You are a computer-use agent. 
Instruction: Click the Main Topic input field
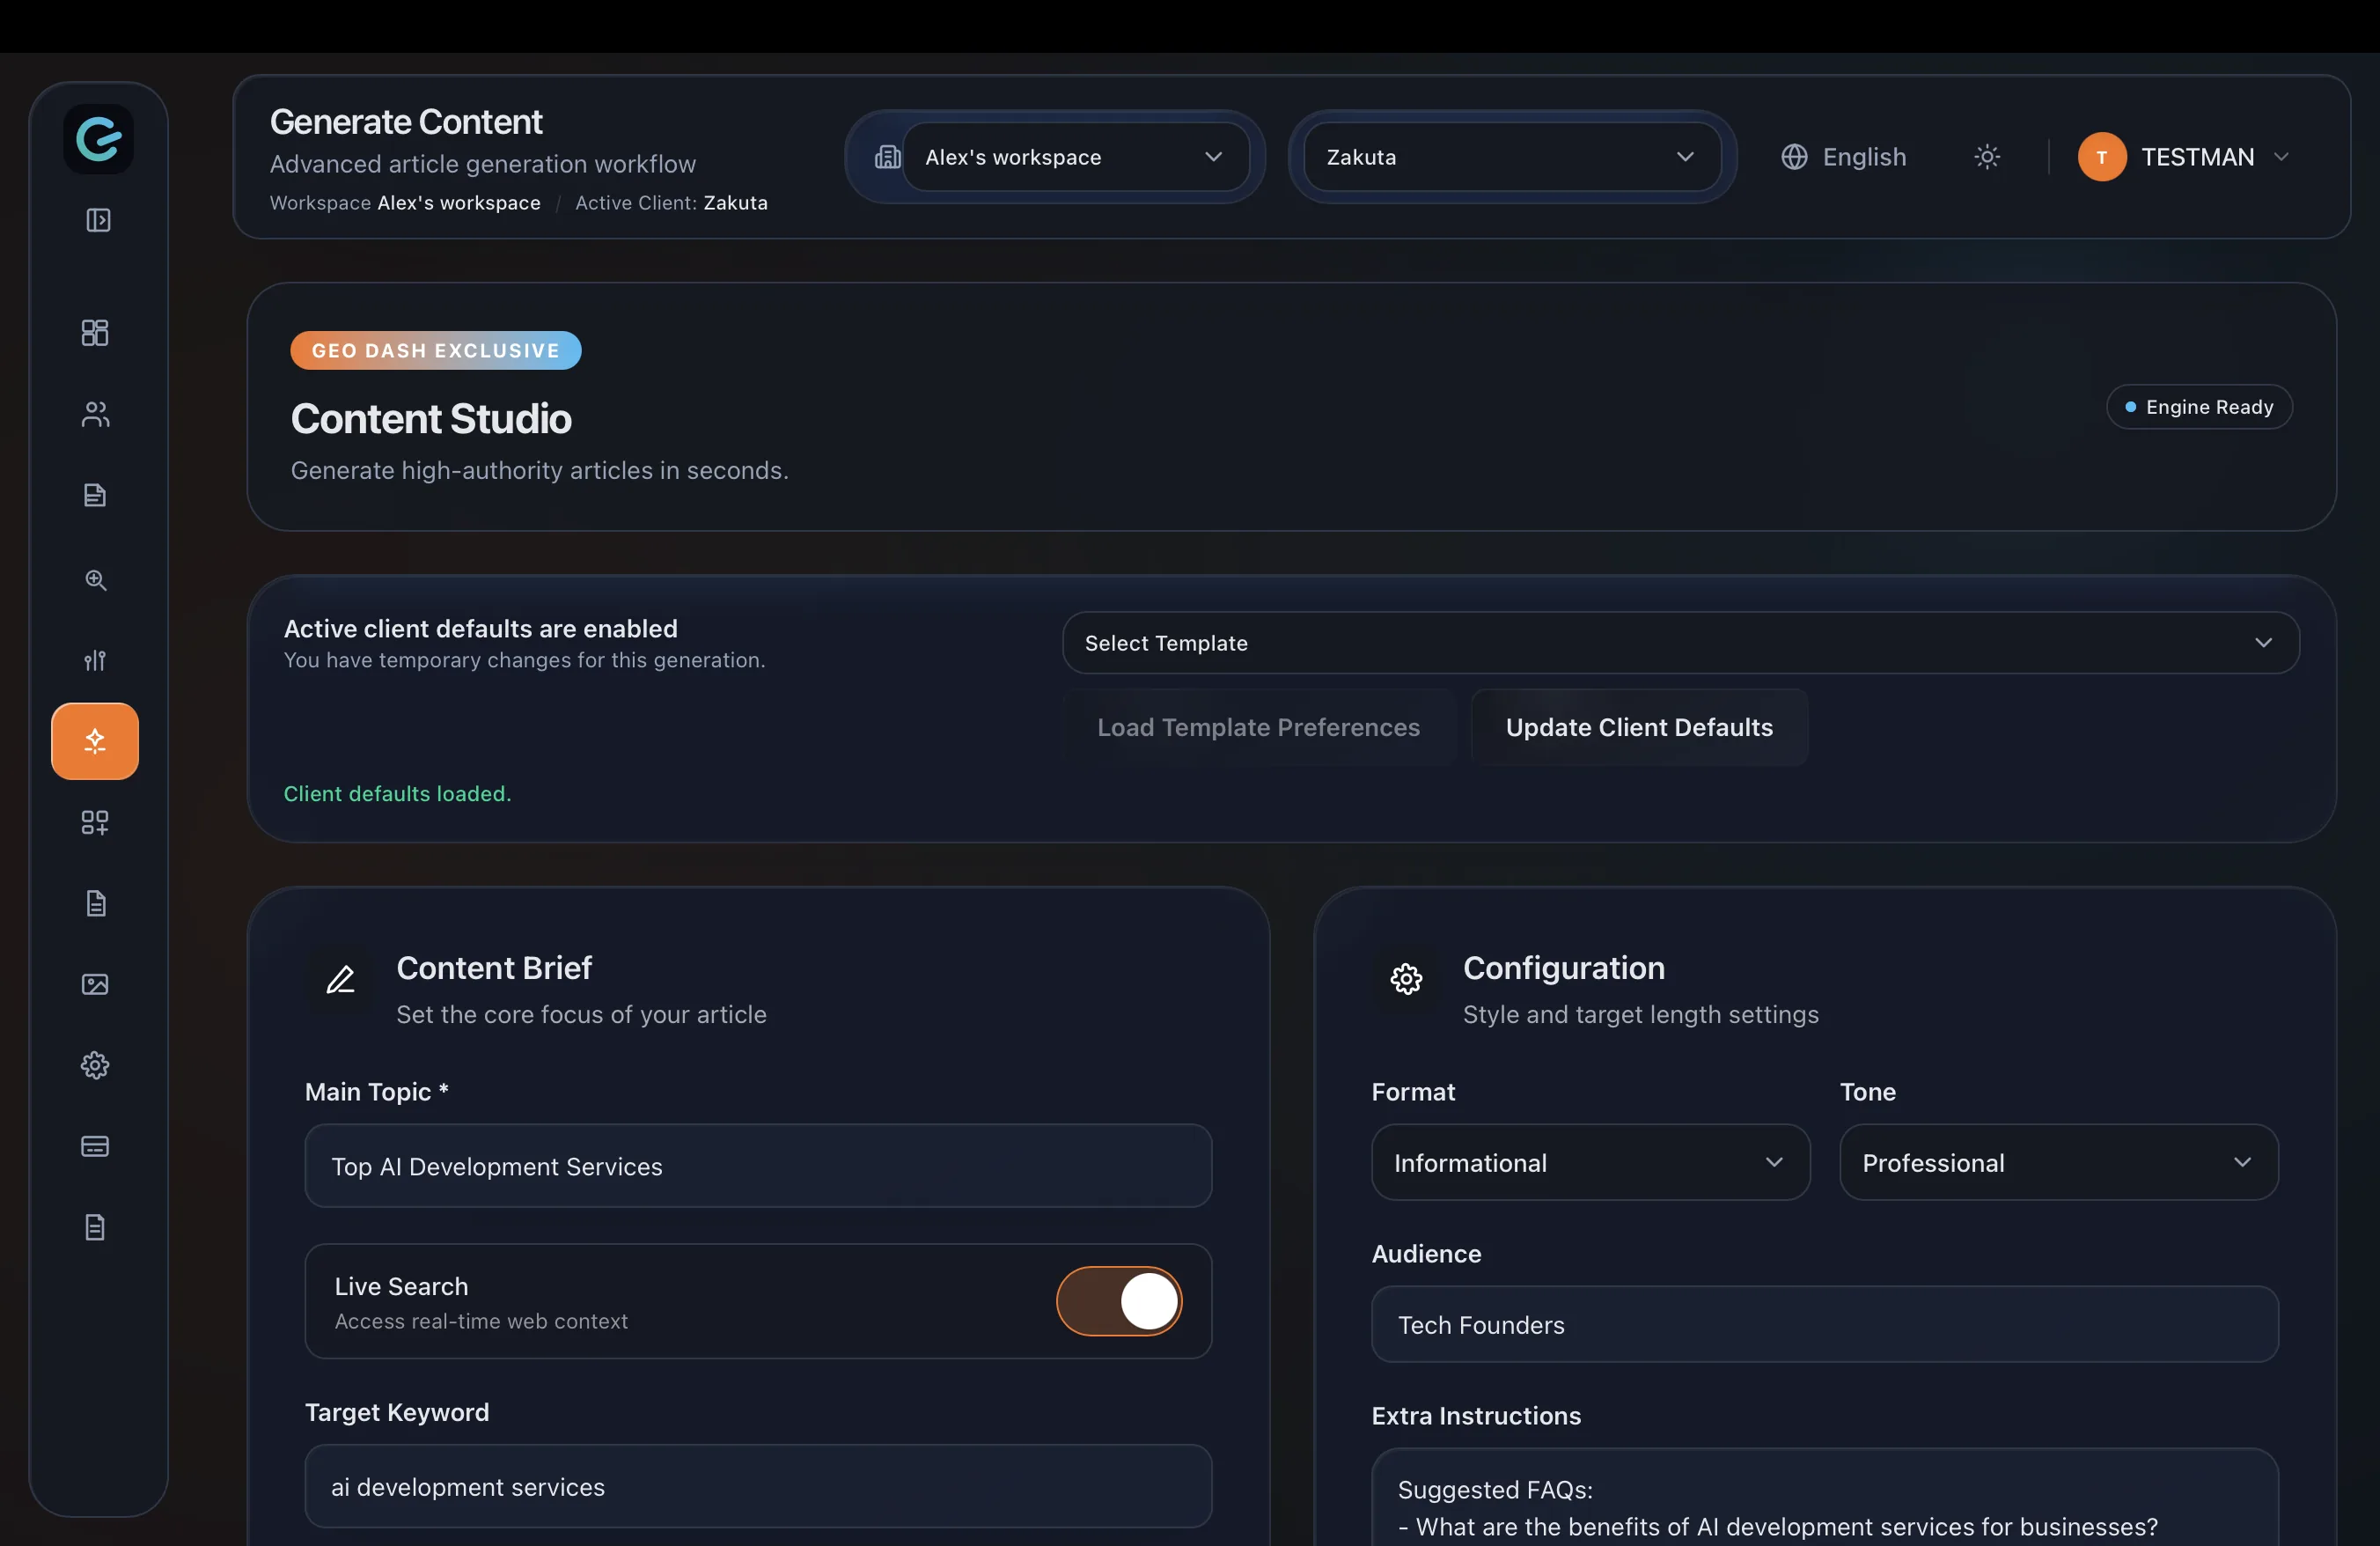758,1166
